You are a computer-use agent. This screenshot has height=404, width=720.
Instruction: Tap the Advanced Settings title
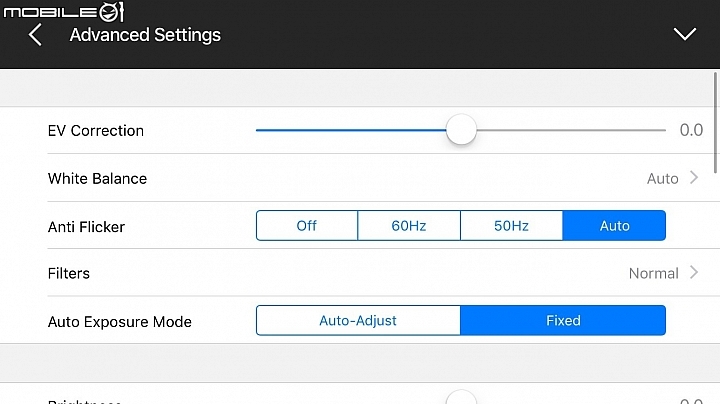[145, 35]
